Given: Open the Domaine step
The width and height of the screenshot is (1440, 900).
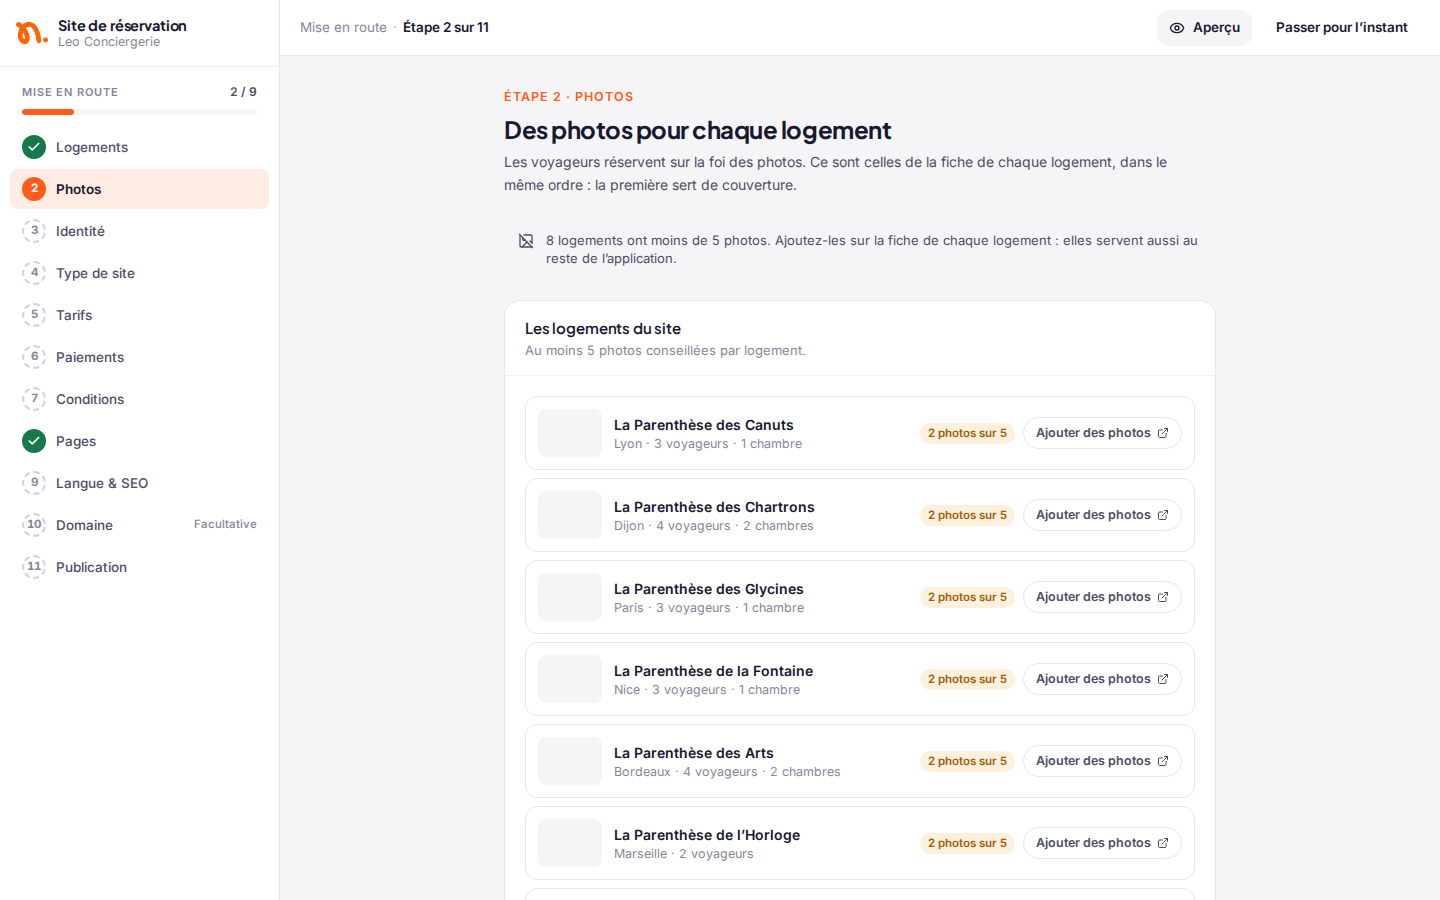Looking at the screenshot, I should (x=139, y=525).
